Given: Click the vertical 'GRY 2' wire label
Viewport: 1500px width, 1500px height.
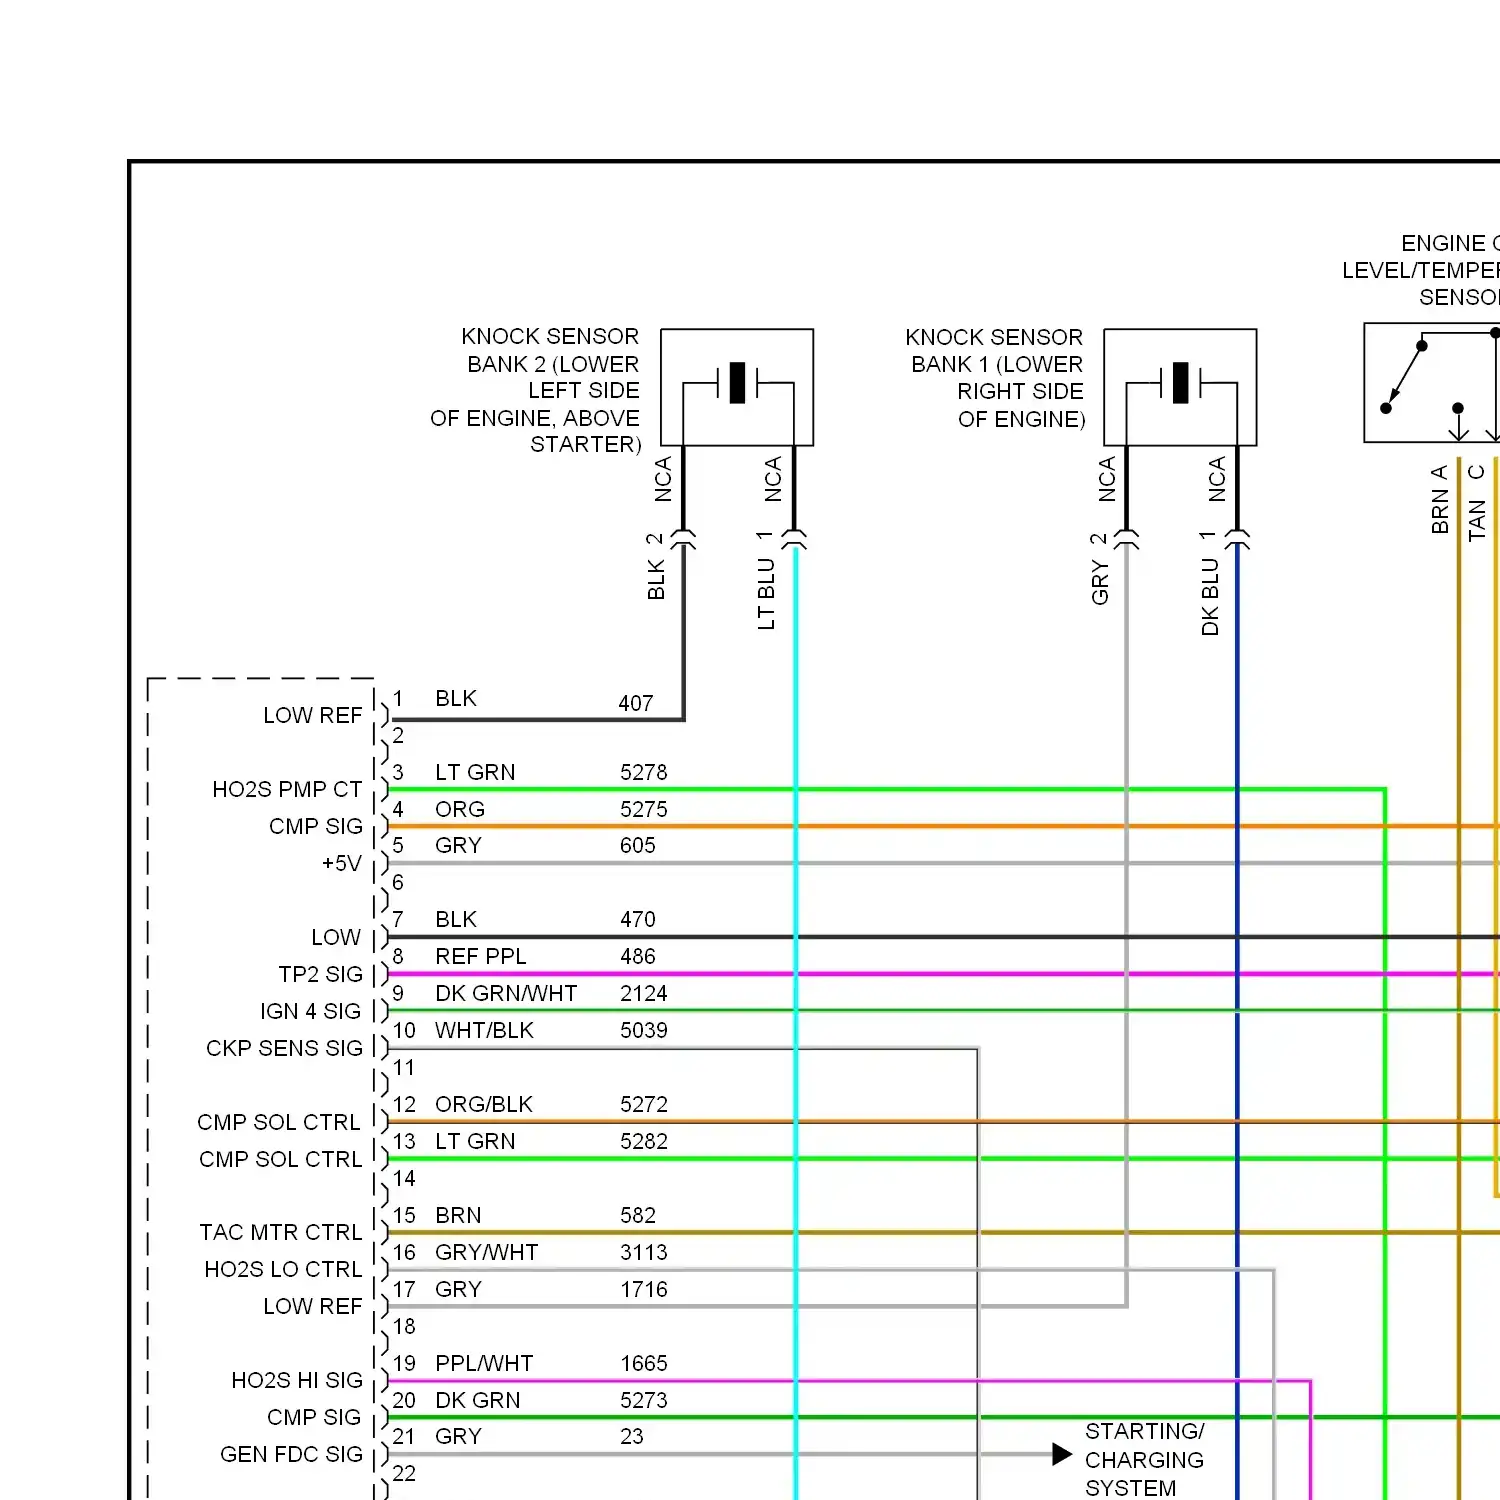Looking at the screenshot, I should pos(1100,569).
